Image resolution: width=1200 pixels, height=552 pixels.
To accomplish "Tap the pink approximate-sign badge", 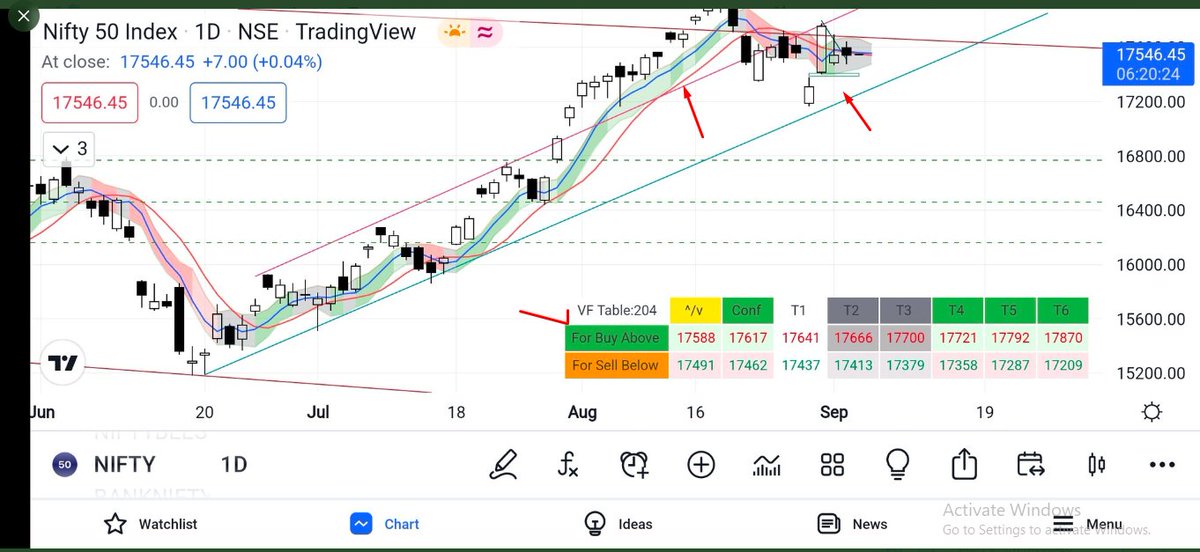I will [486, 32].
